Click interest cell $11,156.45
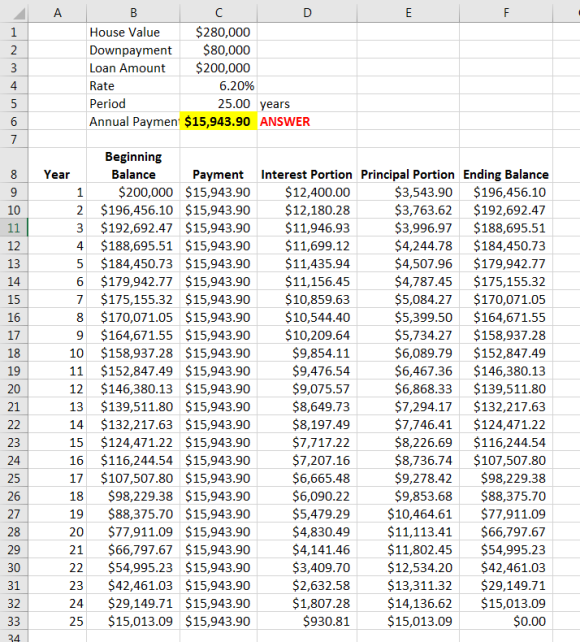The width and height of the screenshot is (580, 642). [x=307, y=282]
